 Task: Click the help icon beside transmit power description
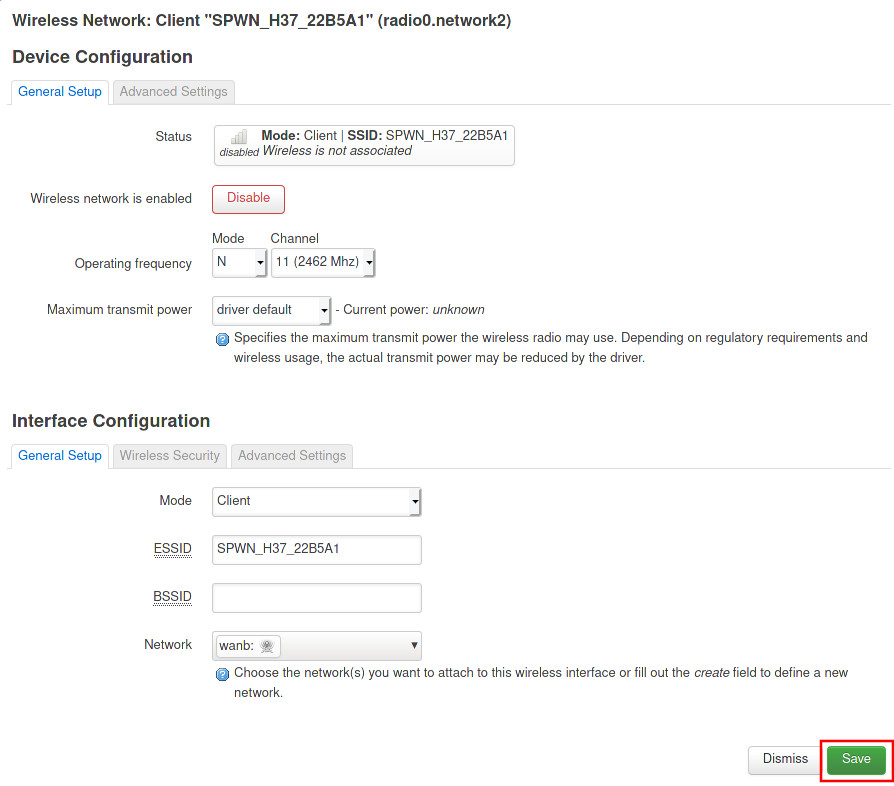click(x=223, y=339)
